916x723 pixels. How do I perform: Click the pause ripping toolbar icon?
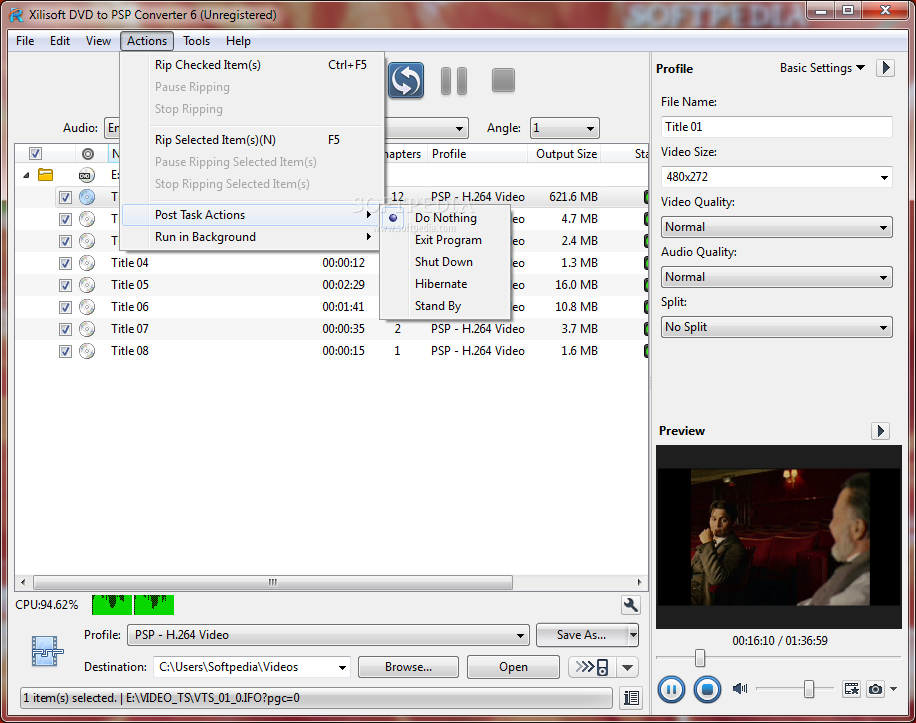pyautogui.click(x=454, y=81)
